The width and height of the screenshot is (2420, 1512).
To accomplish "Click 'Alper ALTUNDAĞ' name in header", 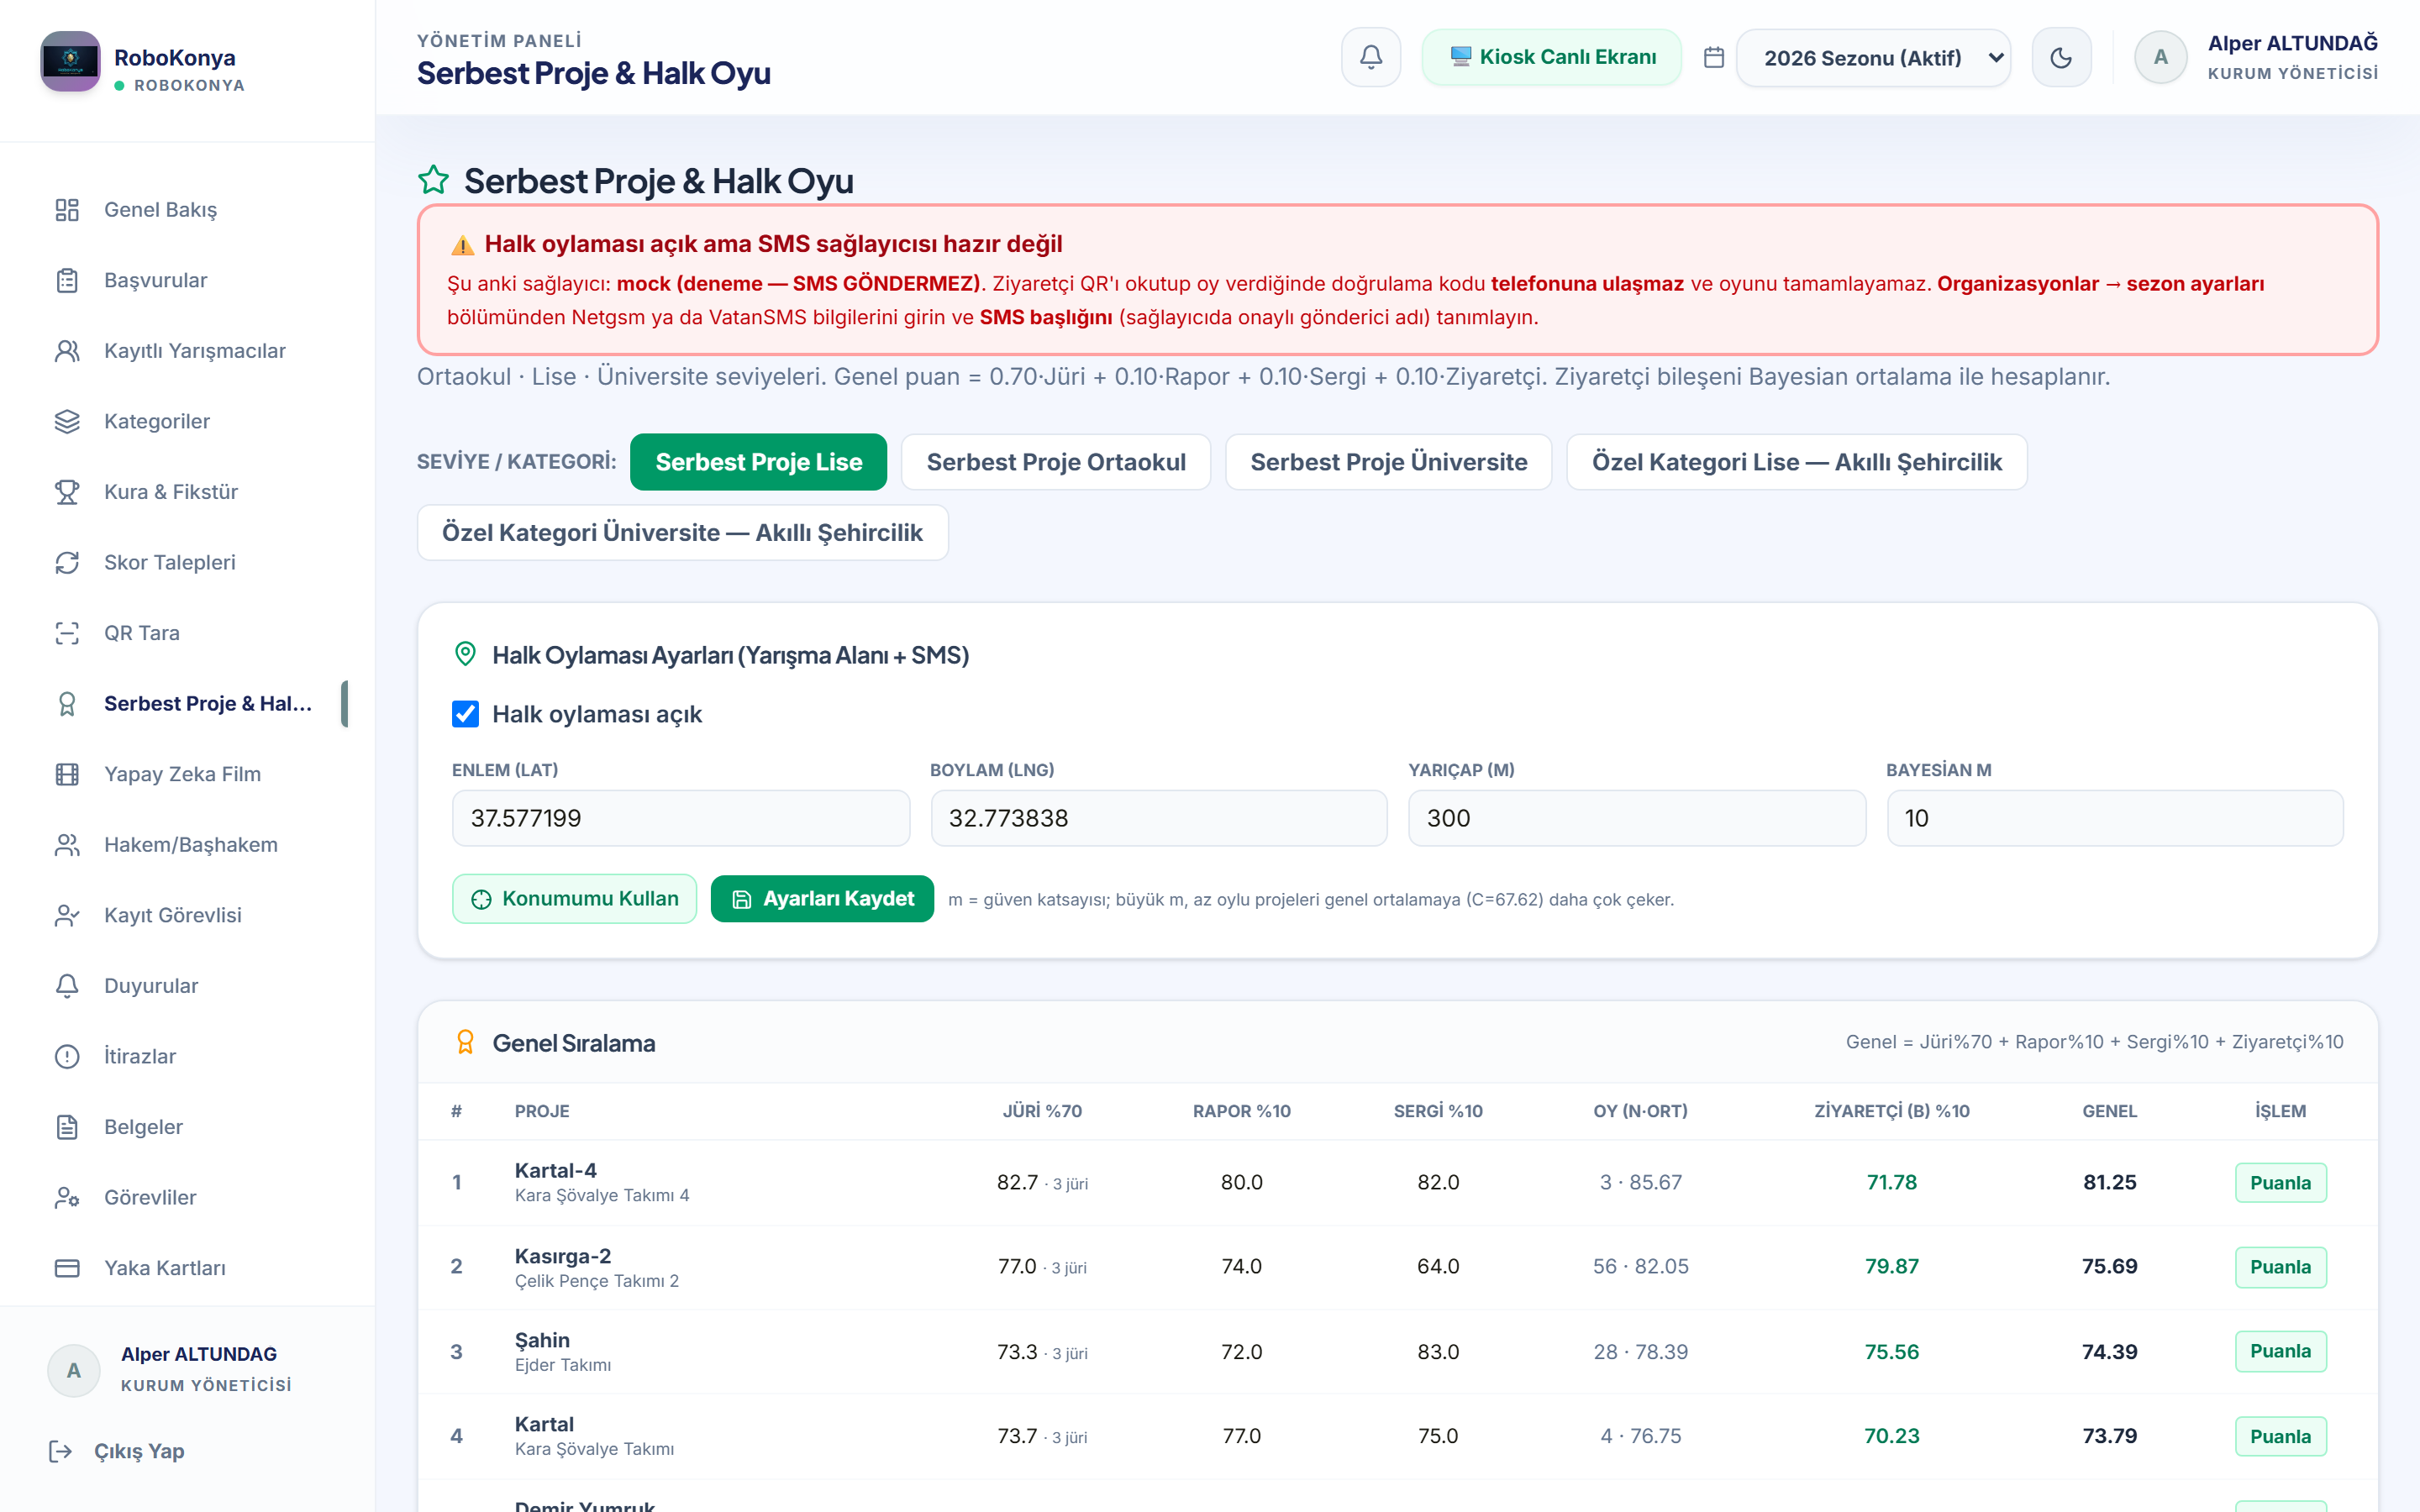I will 2292,43.
